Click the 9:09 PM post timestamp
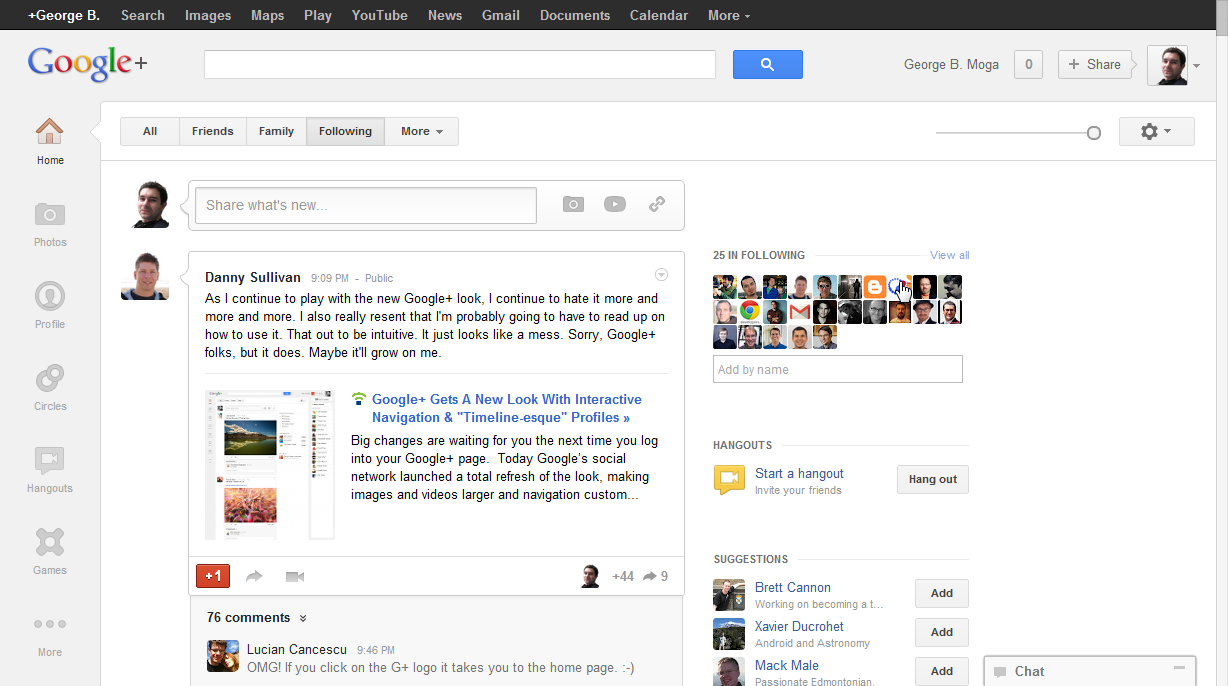The width and height of the screenshot is (1228, 686). coord(329,278)
